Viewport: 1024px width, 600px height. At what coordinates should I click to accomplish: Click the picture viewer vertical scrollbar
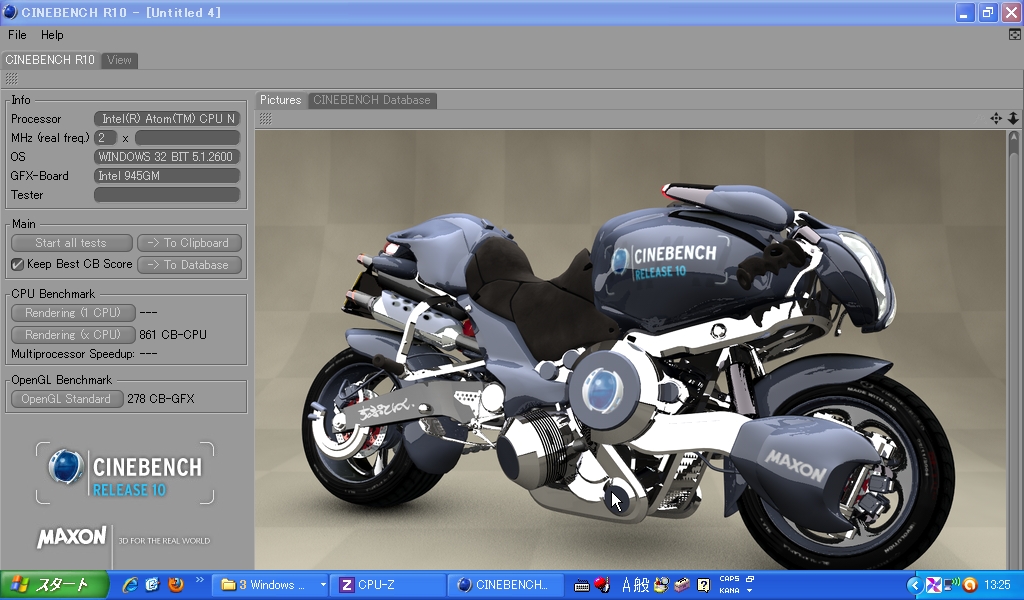click(x=1014, y=349)
